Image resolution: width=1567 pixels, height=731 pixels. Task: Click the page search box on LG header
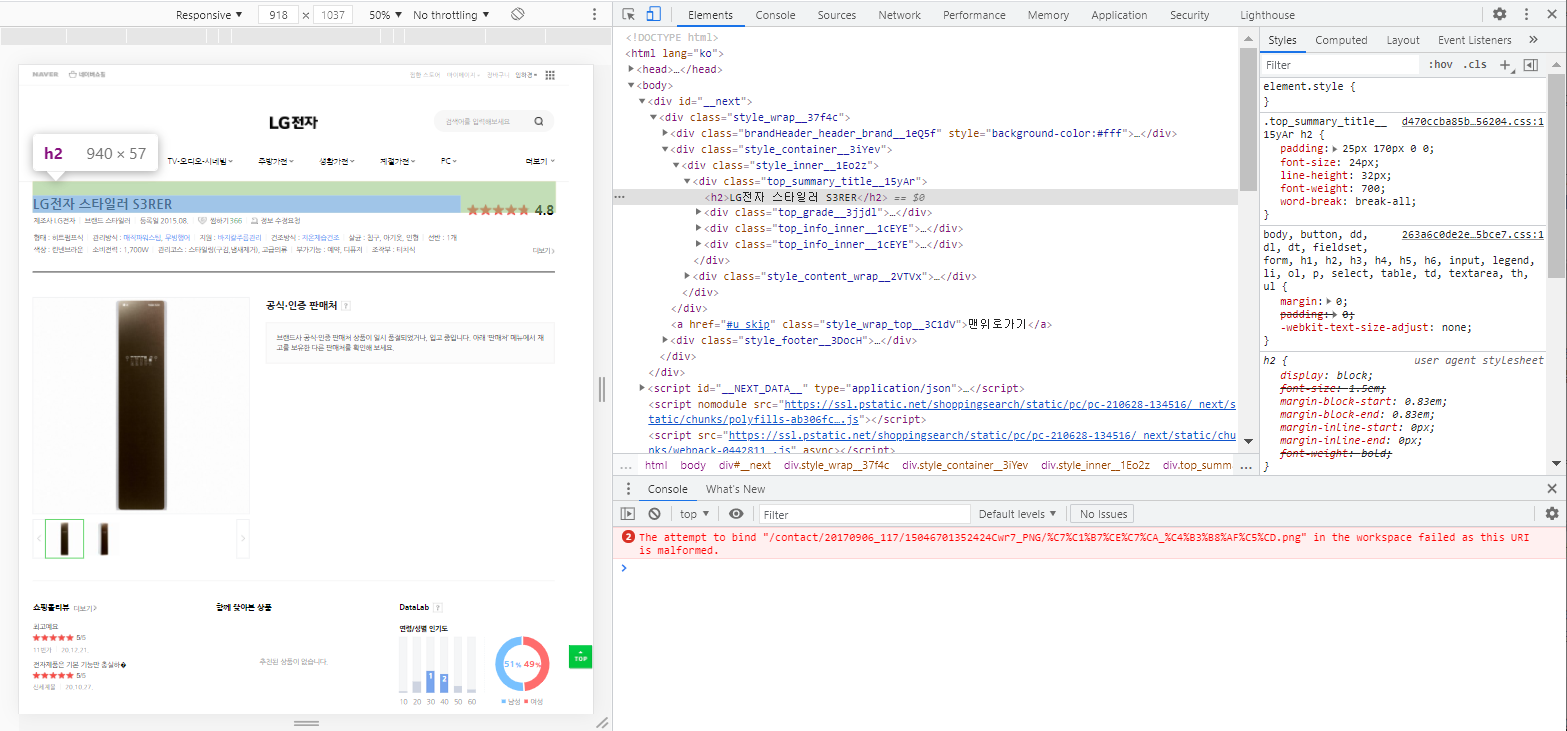coord(494,121)
